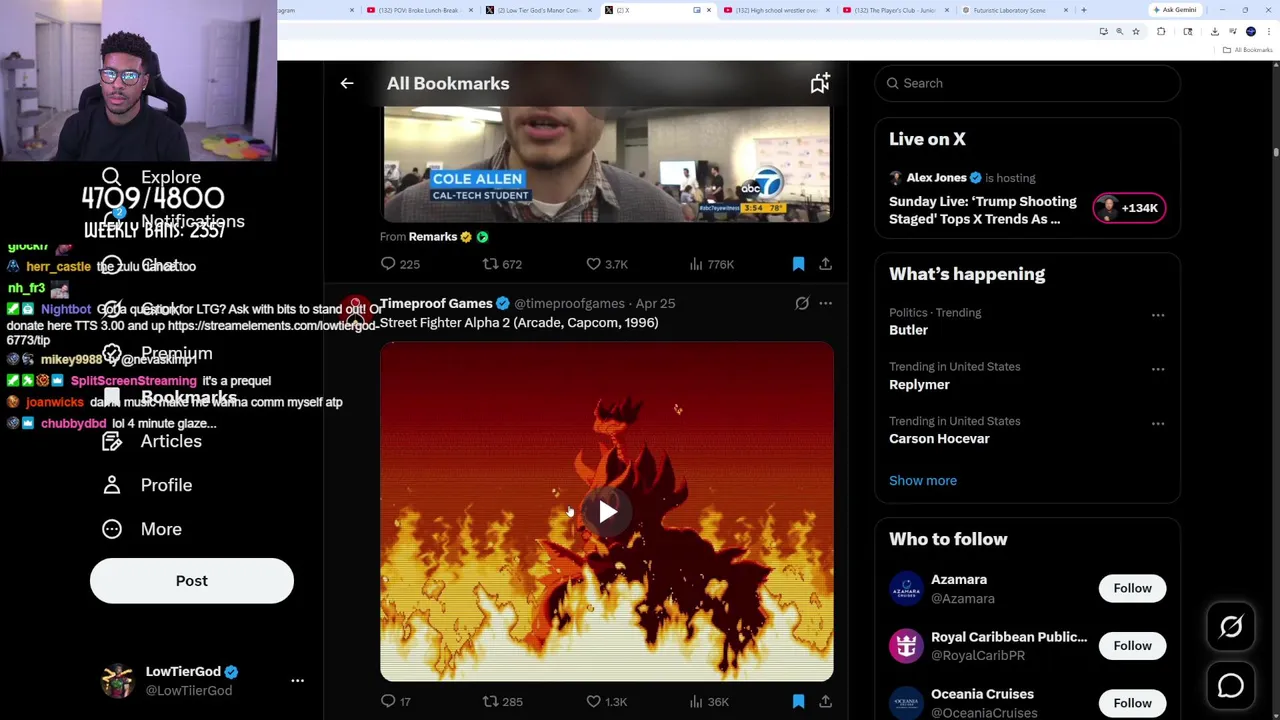This screenshot has height=720, width=1280.
Task: Like the post with 1.3K likes
Action: [x=607, y=702]
